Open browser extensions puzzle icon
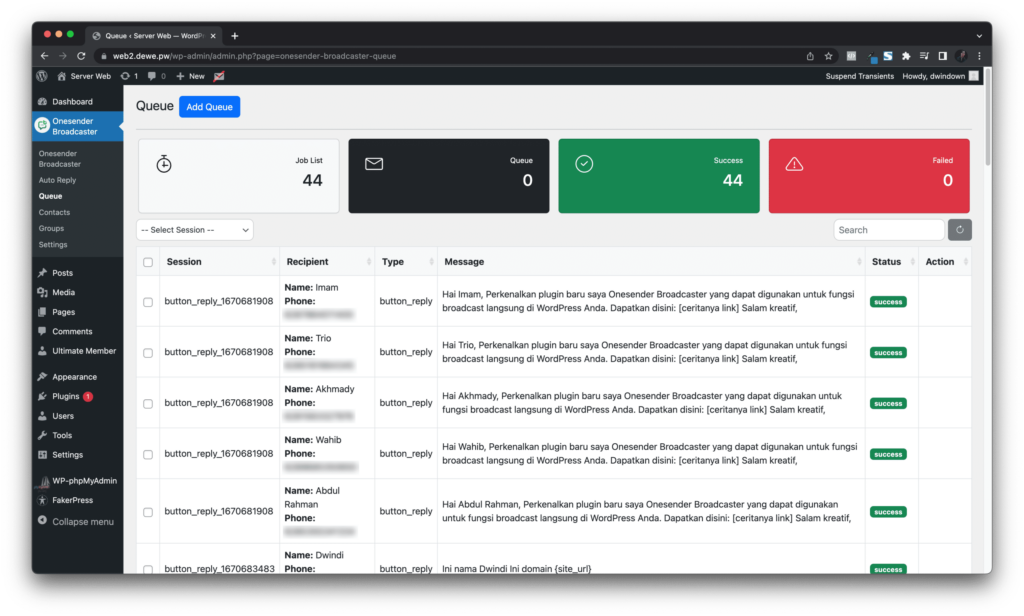 906,56
